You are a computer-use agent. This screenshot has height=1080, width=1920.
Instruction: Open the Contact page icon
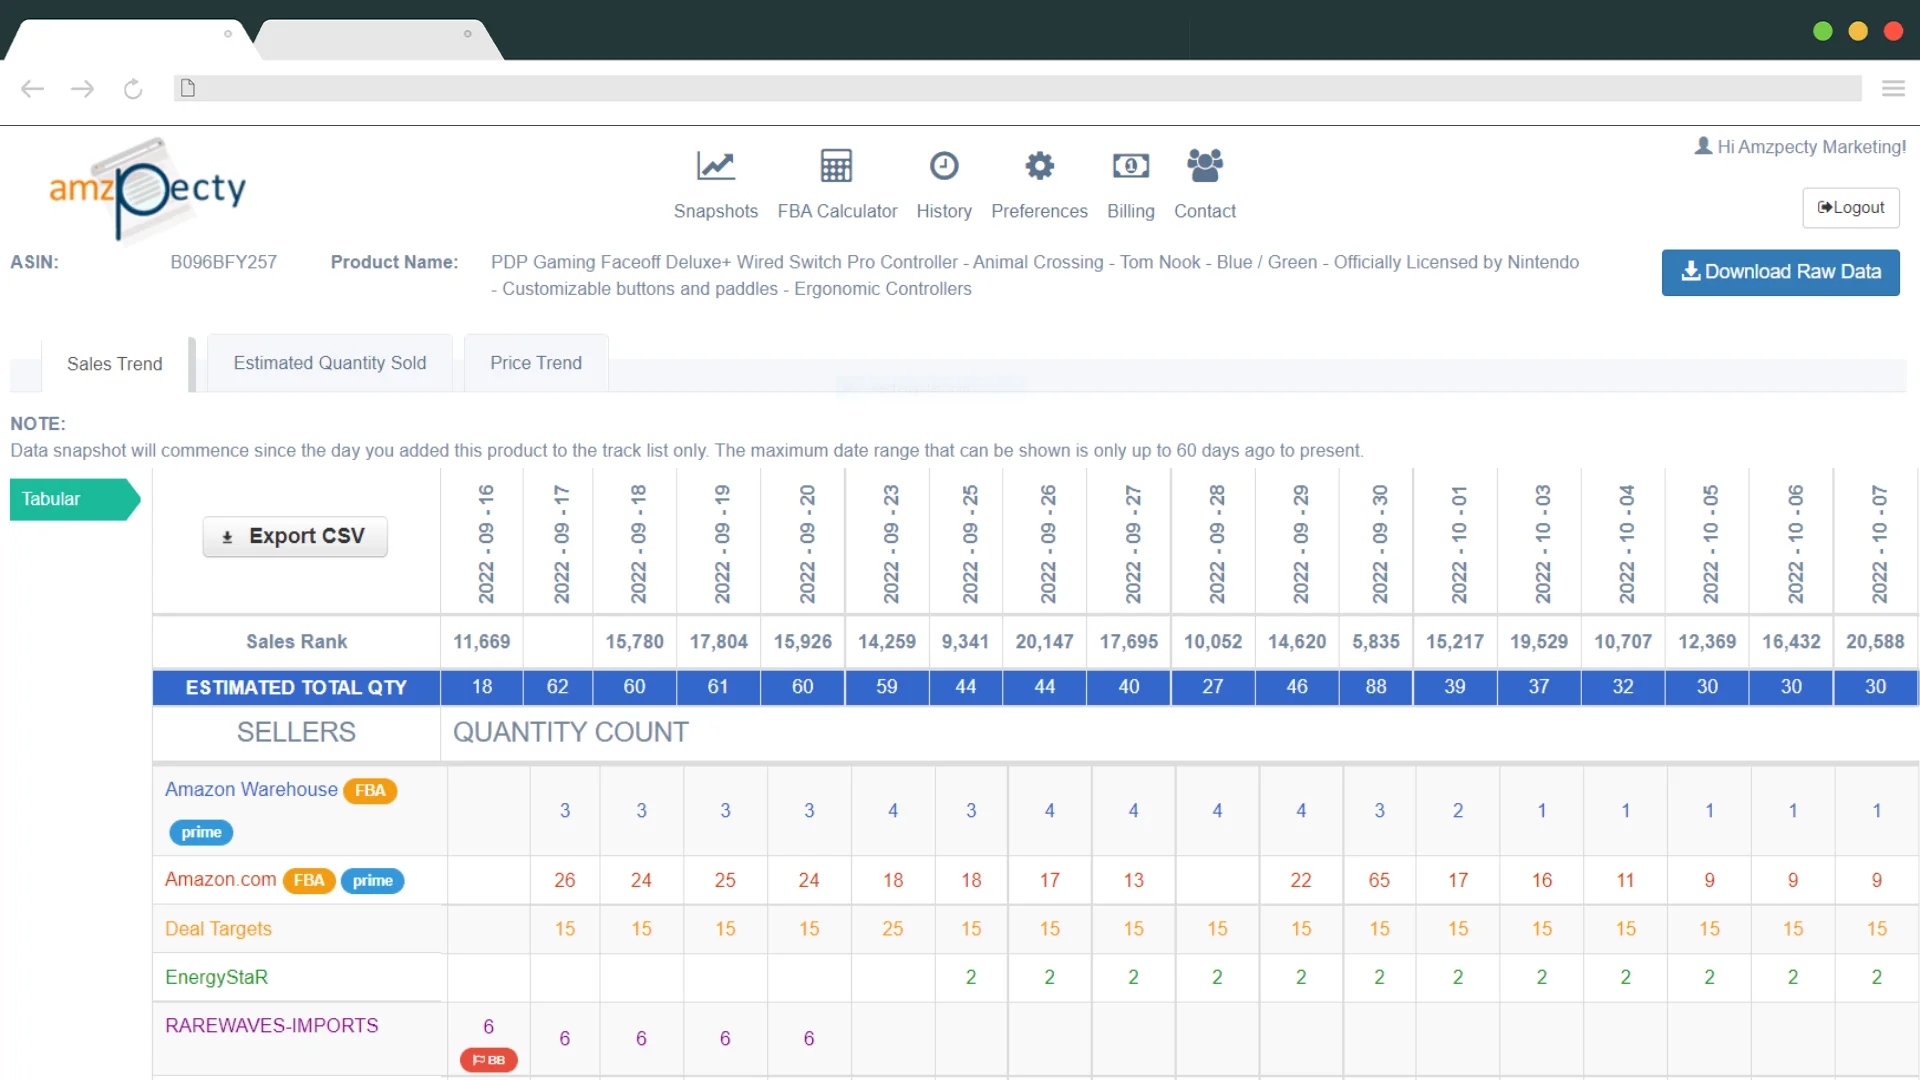(x=1203, y=165)
